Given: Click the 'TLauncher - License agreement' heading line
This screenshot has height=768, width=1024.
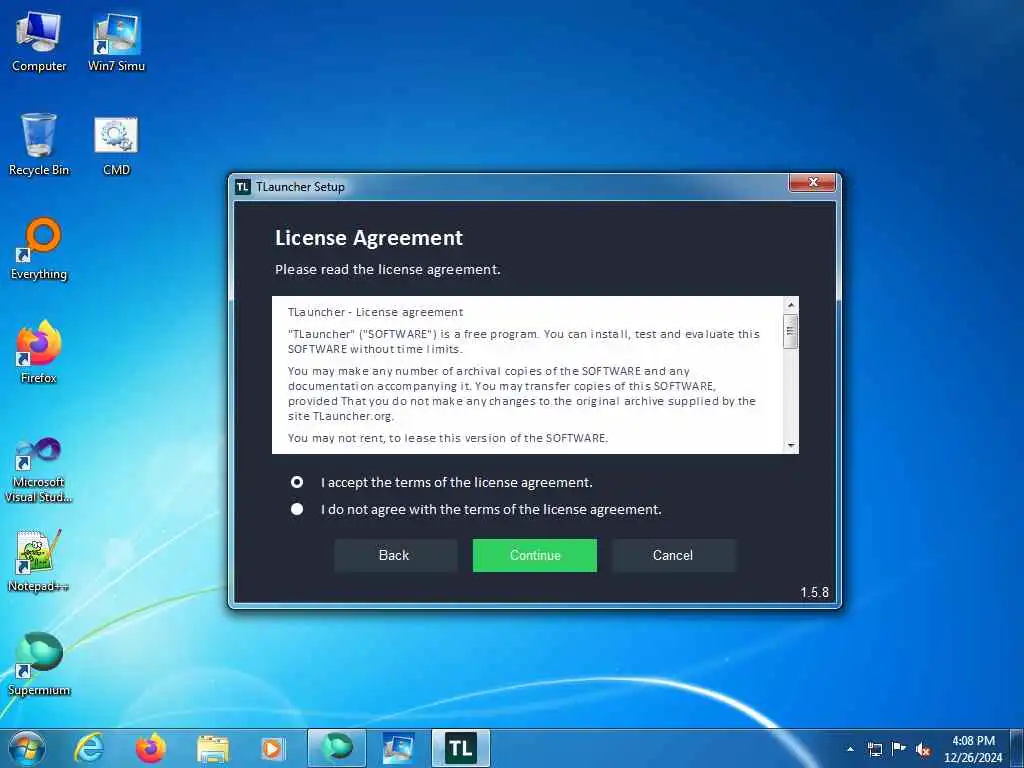Looking at the screenshot, I should [376, 312].
